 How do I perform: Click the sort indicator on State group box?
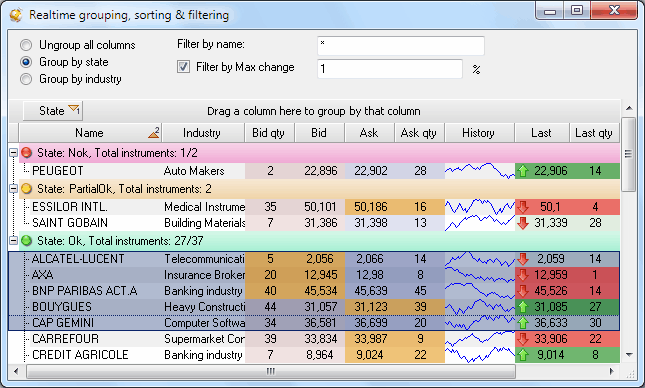pyautogui.click(x=74, y=109)
